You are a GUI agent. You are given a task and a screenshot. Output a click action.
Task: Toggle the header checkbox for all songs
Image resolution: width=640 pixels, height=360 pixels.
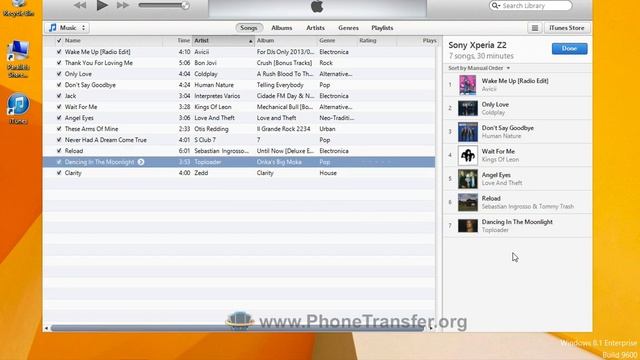tap(59, 40)
